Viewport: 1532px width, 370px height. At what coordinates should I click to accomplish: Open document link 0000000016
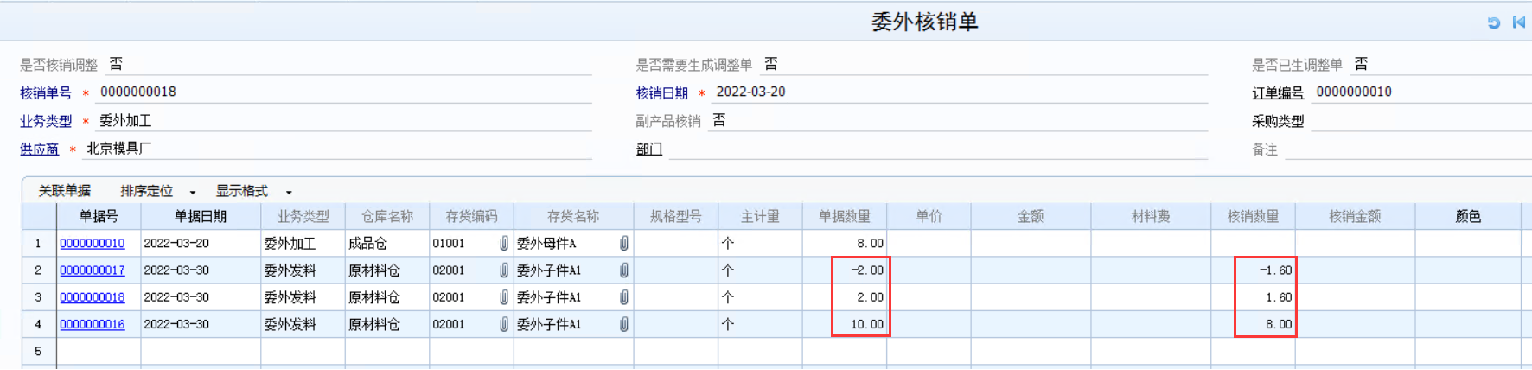pos(92,324)
